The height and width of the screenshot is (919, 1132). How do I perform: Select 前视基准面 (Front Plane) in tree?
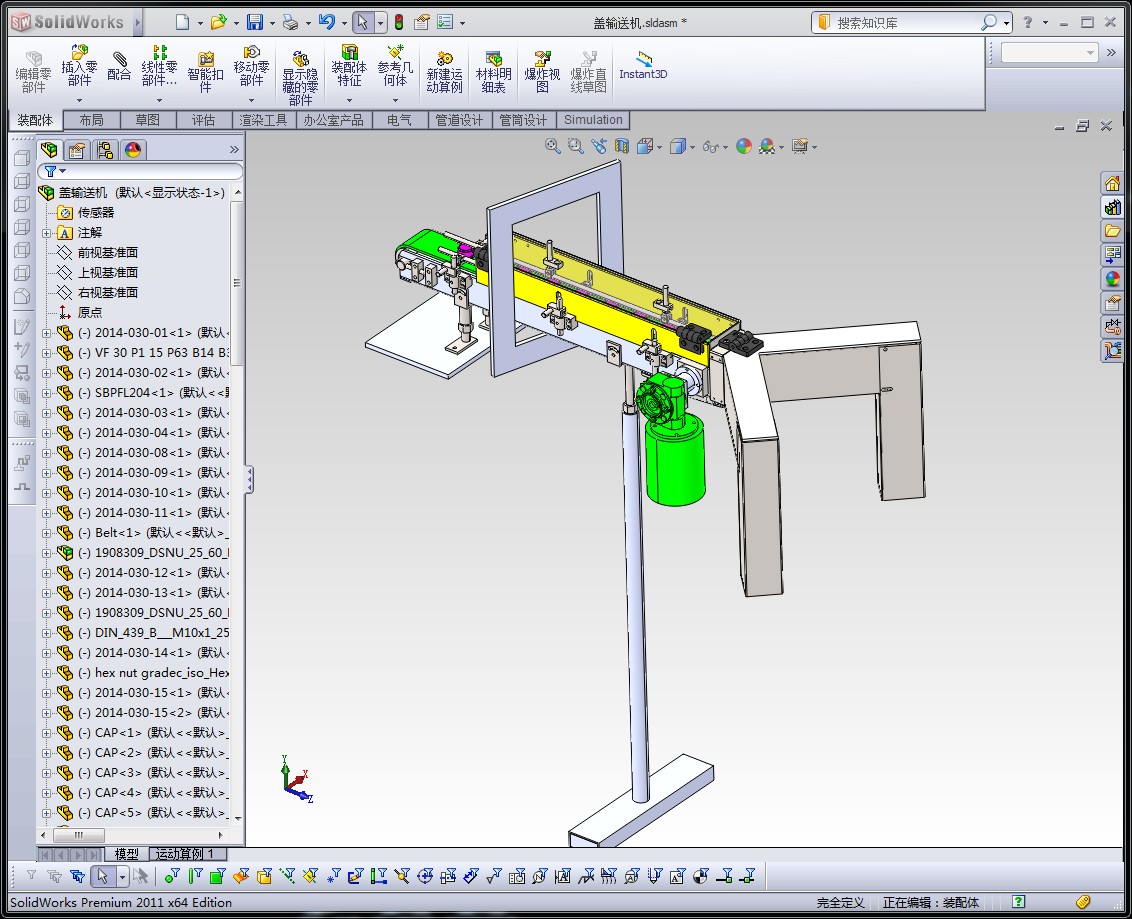[x=108, y=253]
